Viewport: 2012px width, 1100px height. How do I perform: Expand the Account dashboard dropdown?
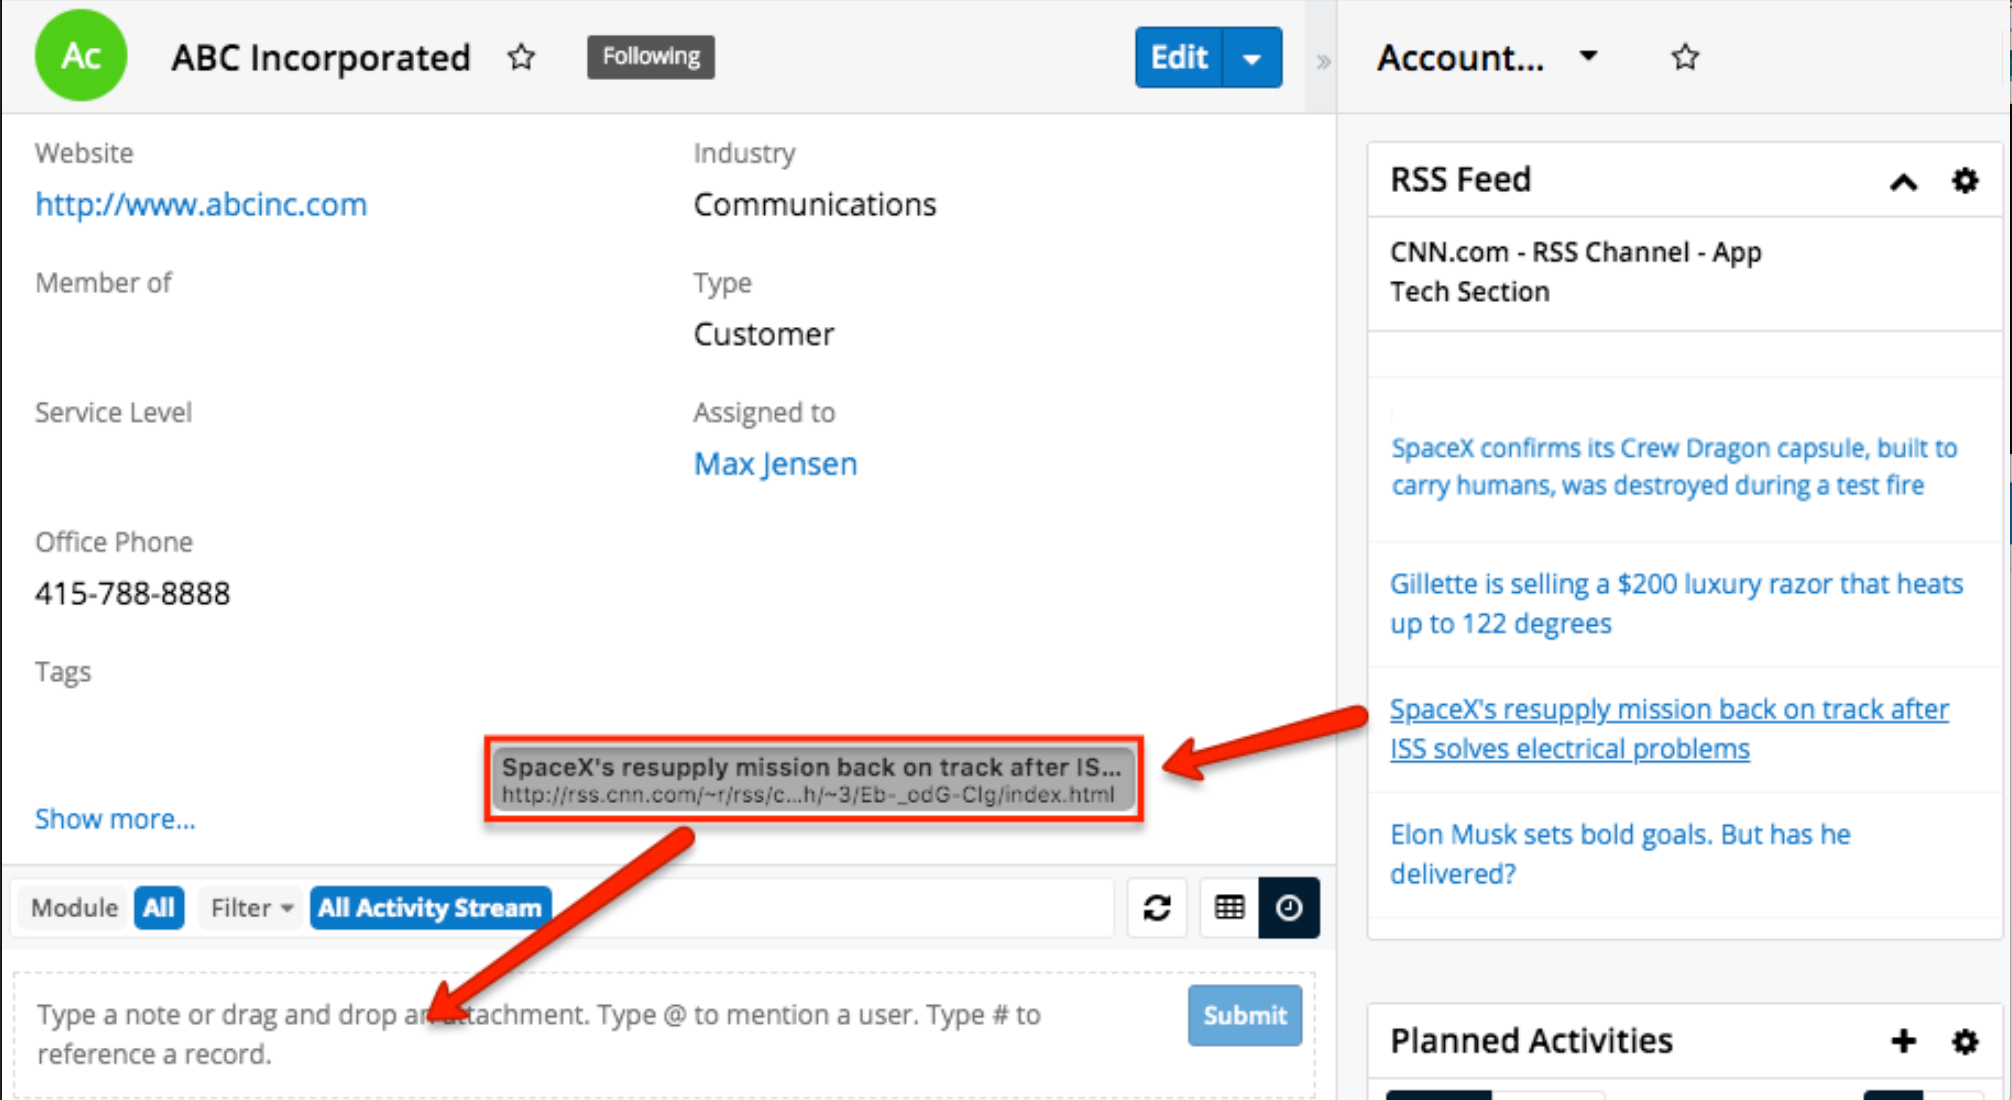click(1588, 56)
